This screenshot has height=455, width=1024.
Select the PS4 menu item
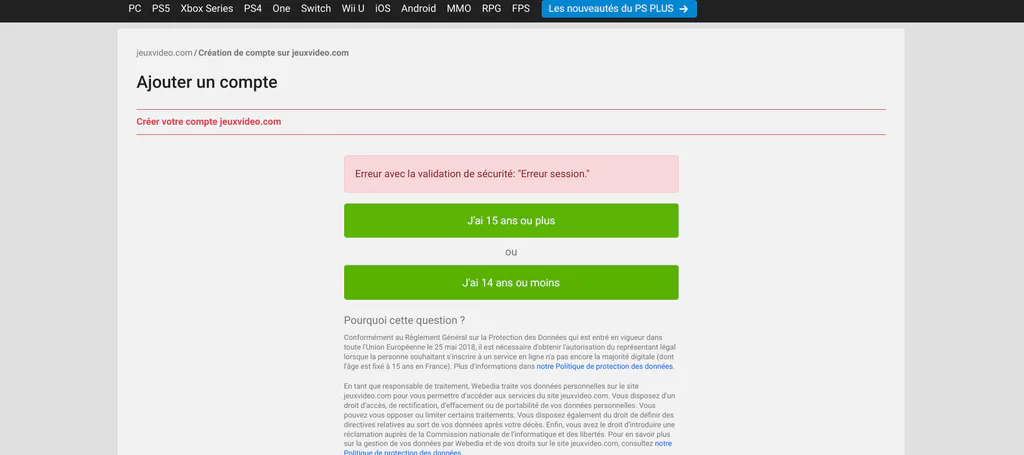click(253, 8)
